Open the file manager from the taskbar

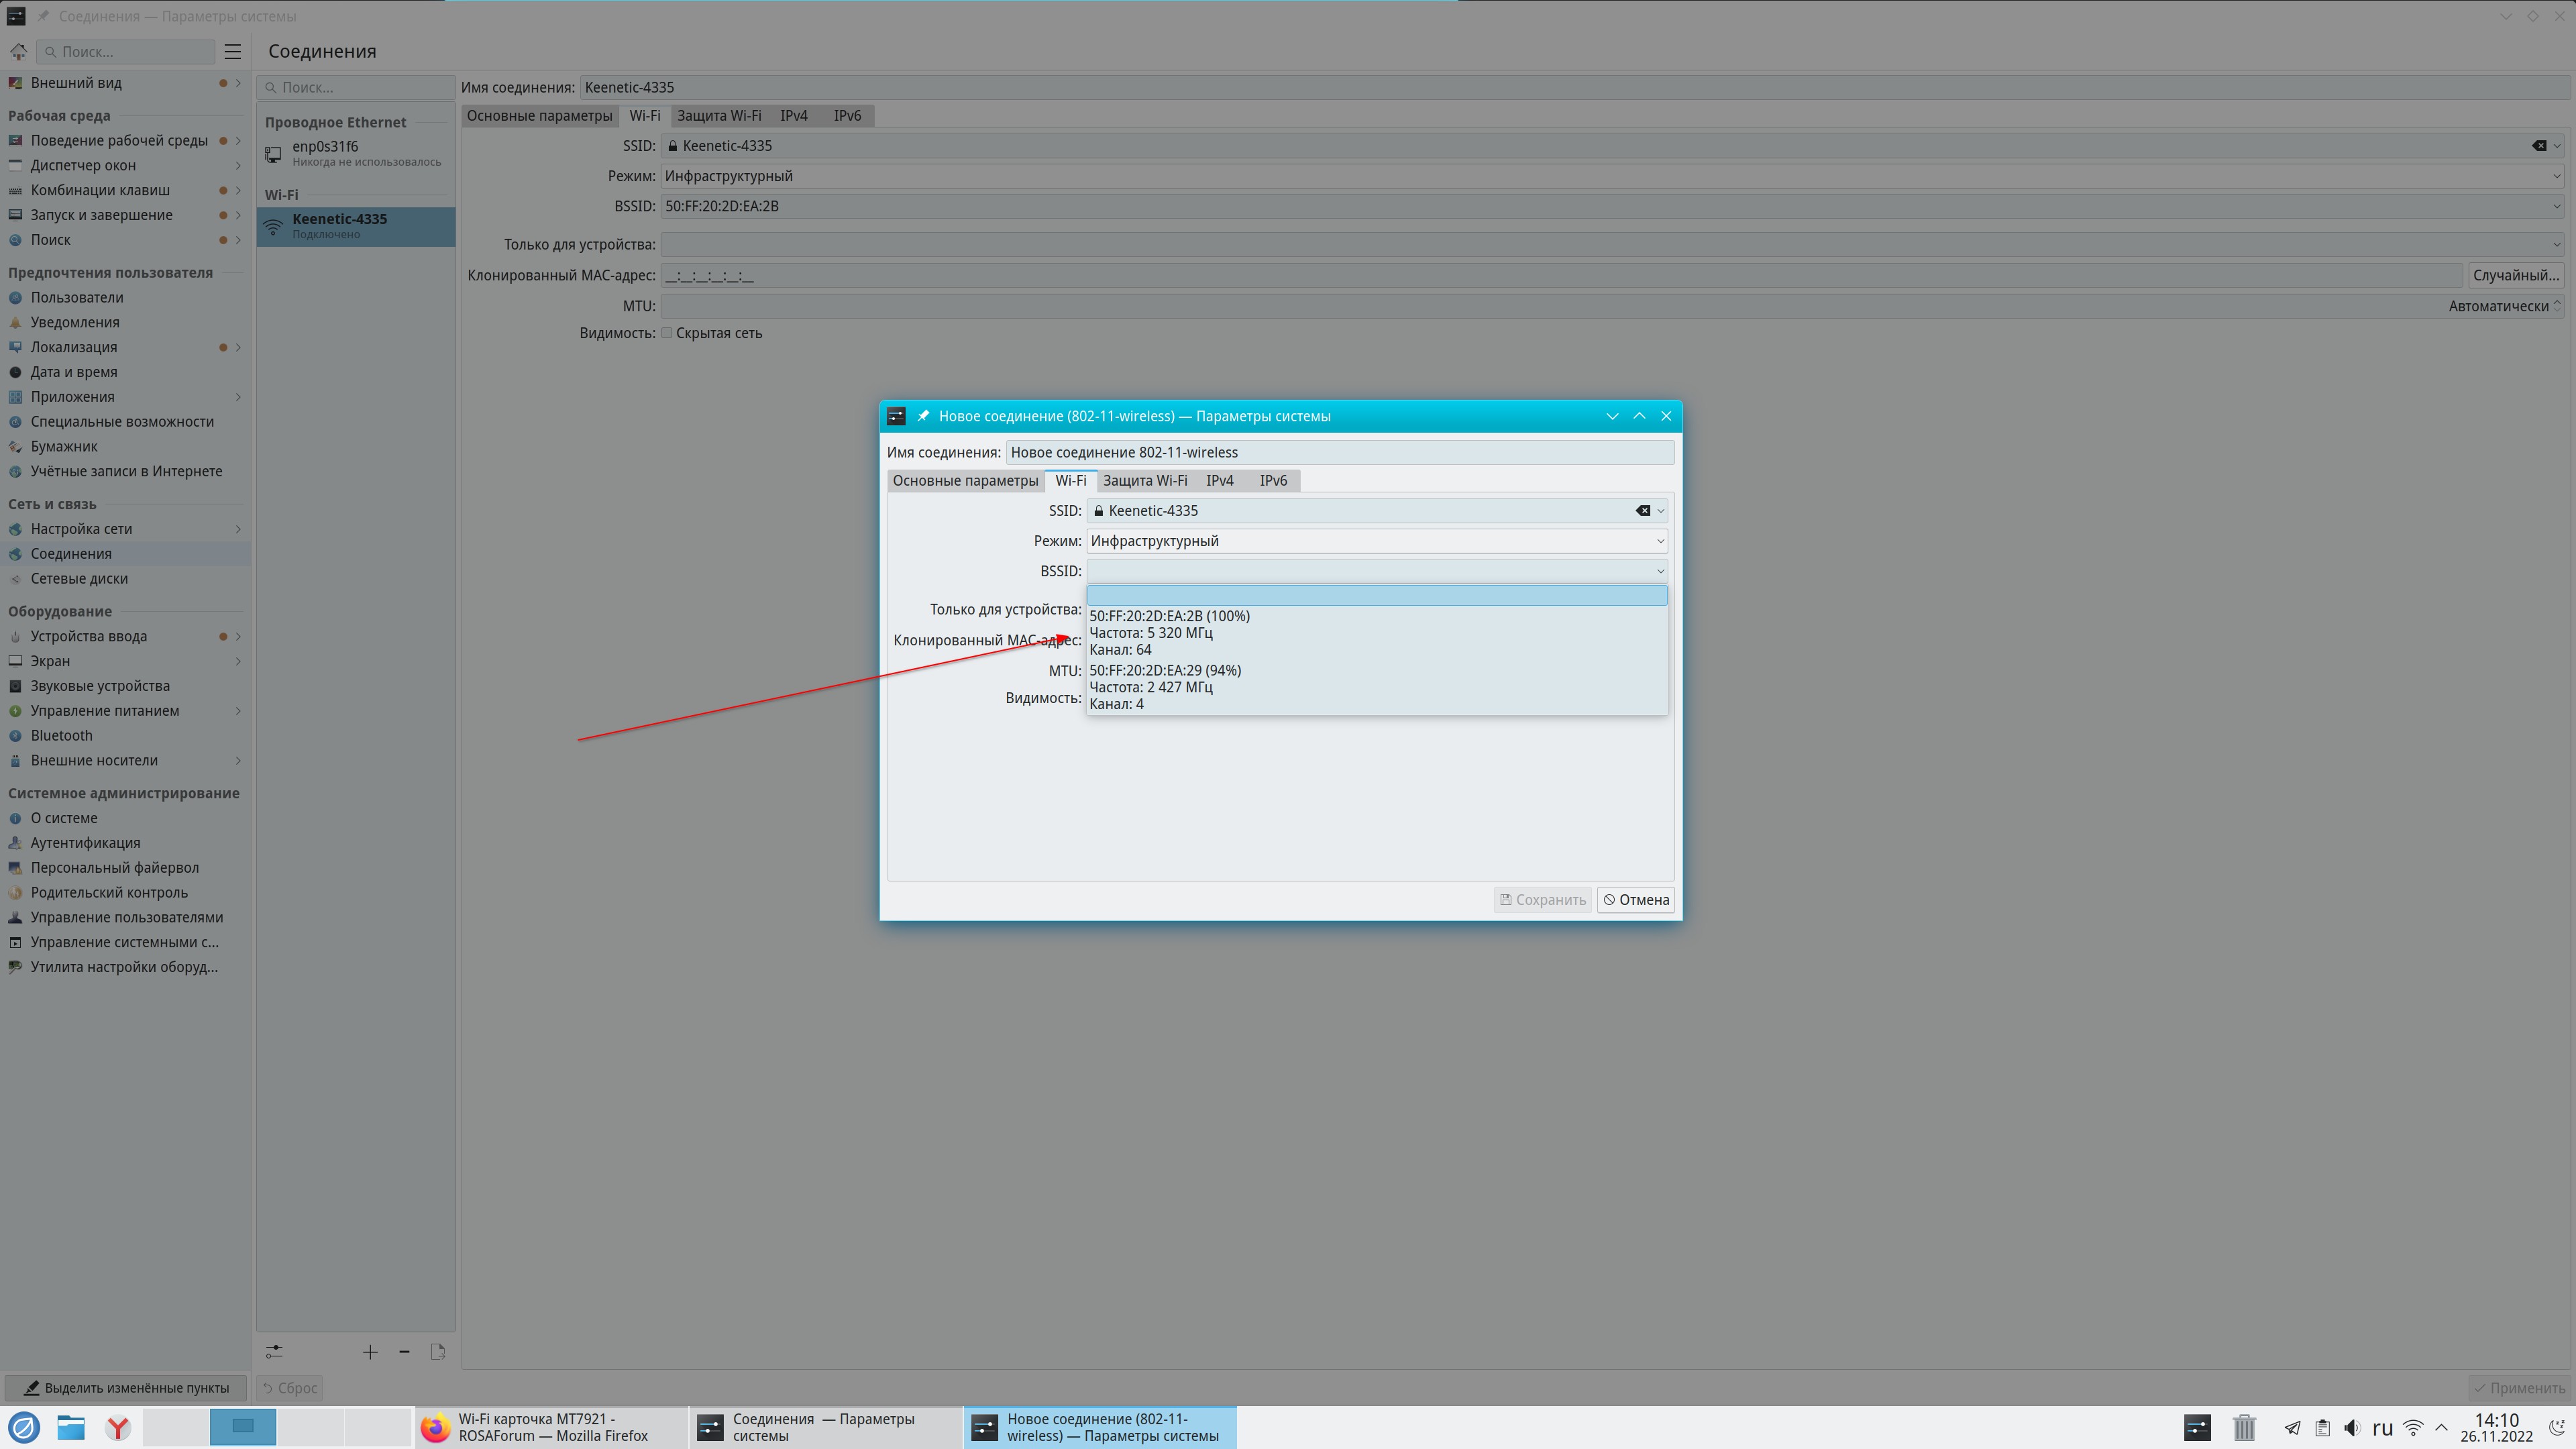(x=70, y=1427)
